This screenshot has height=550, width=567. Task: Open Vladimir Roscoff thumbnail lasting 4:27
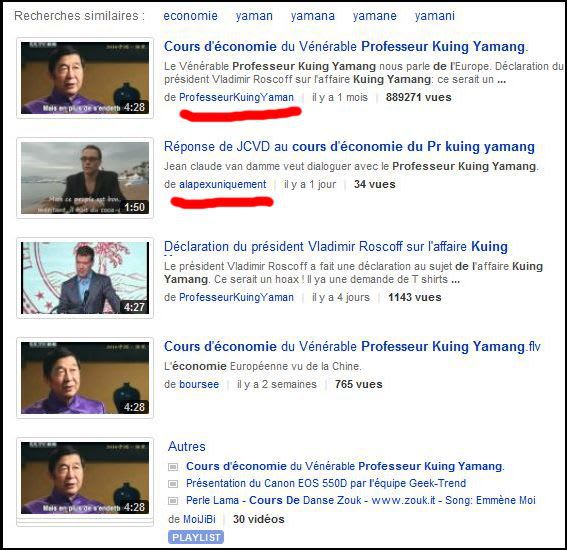pos(85,278)
